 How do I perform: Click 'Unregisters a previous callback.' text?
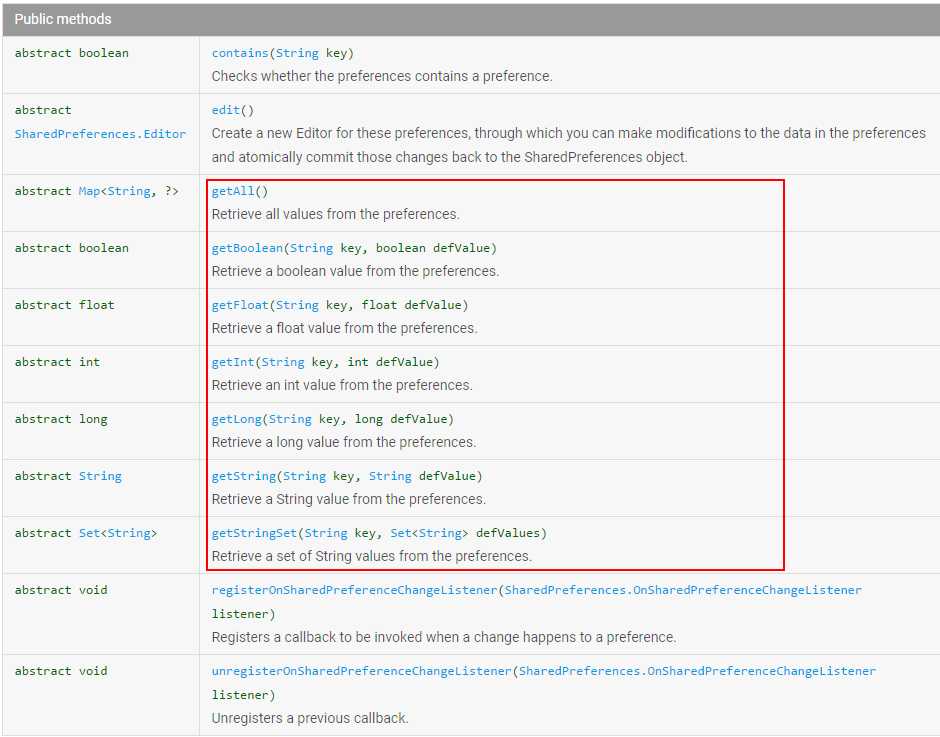tap(310, 718)
